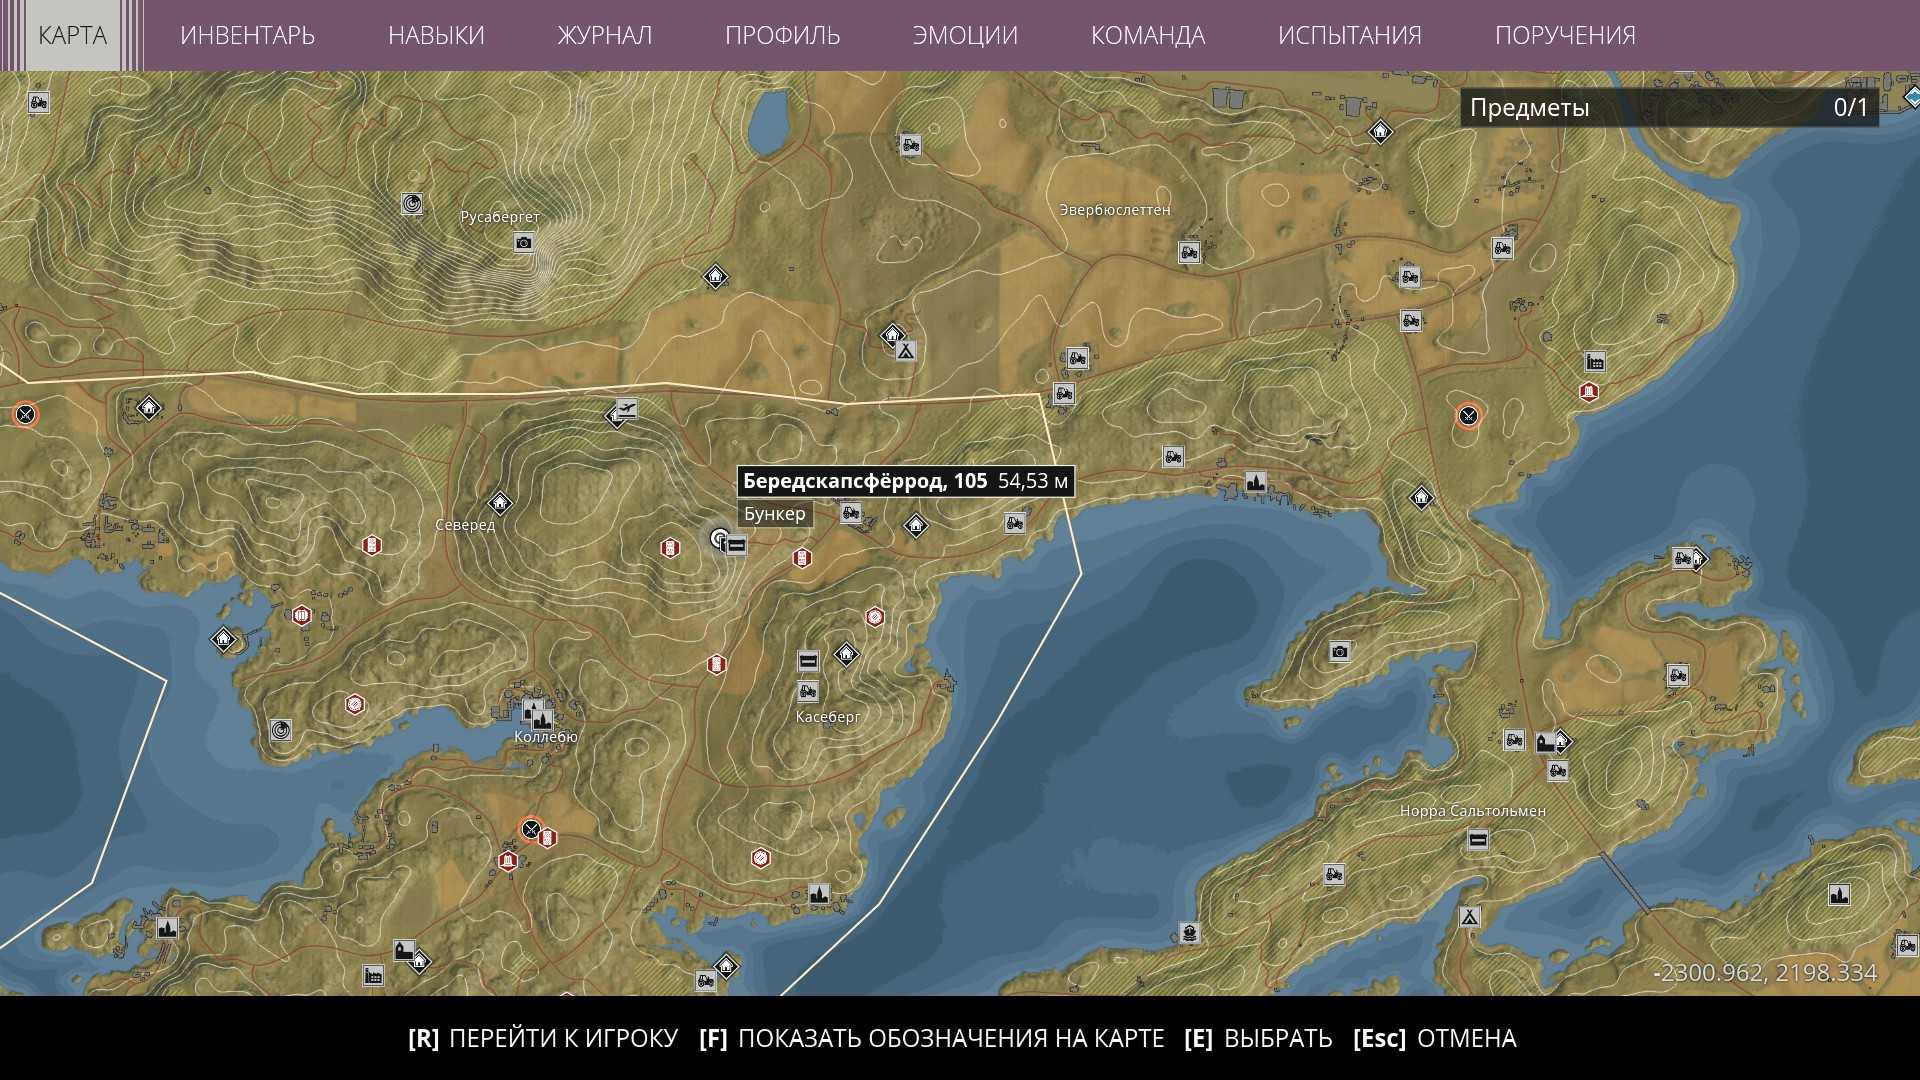Click the airfield airplane icon on map
This screenshot has width=1920, height=1080.
(626, 408)
